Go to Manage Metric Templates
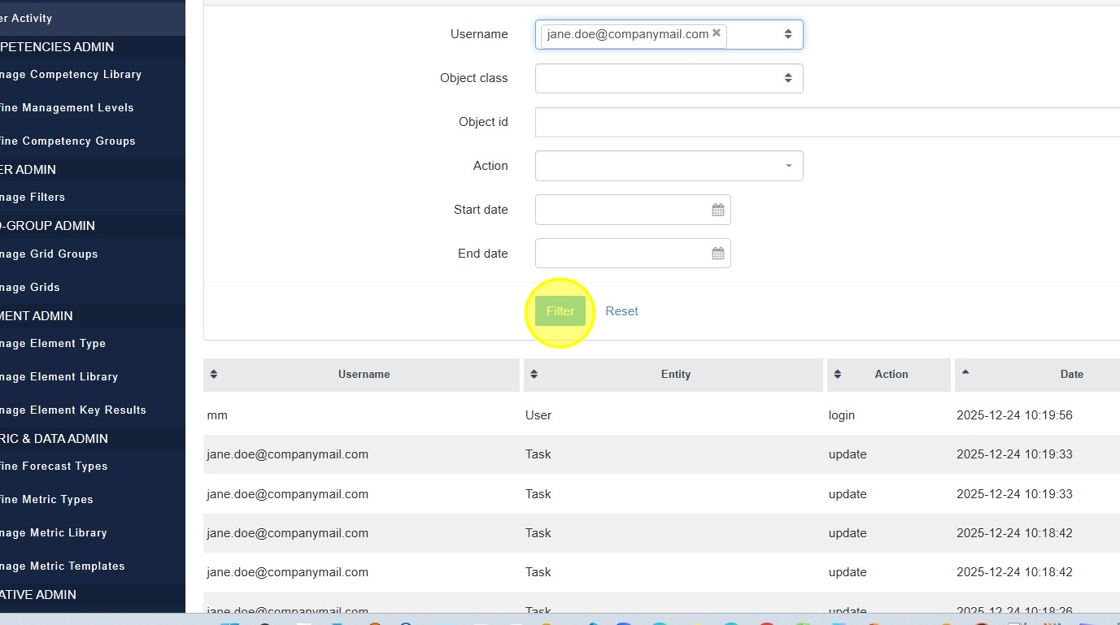 click(x=64, y=566)
